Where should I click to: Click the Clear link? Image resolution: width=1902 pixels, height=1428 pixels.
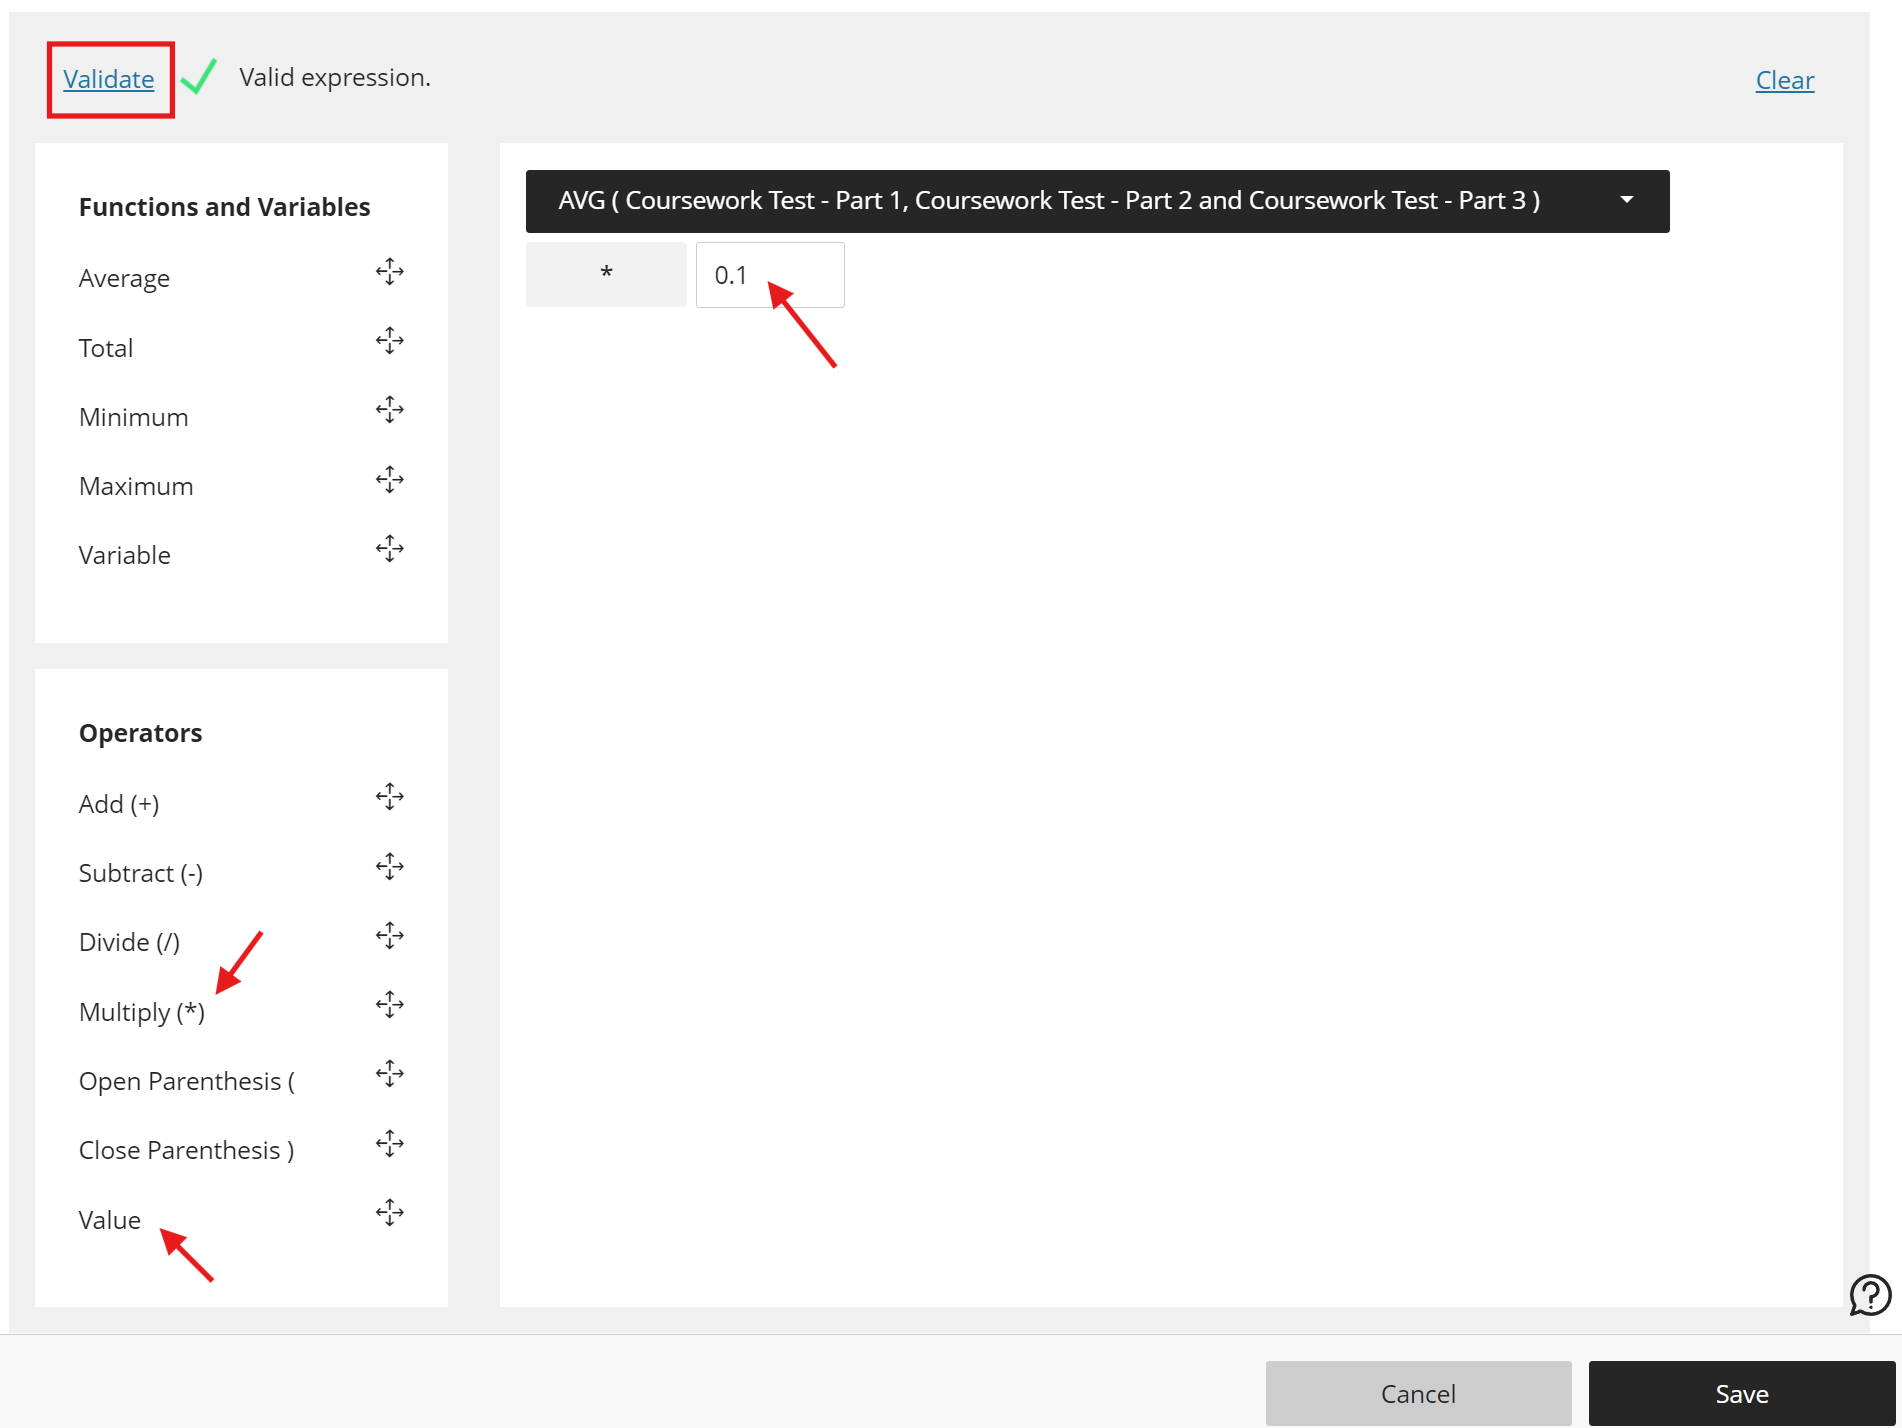(x=1785, y=80)
